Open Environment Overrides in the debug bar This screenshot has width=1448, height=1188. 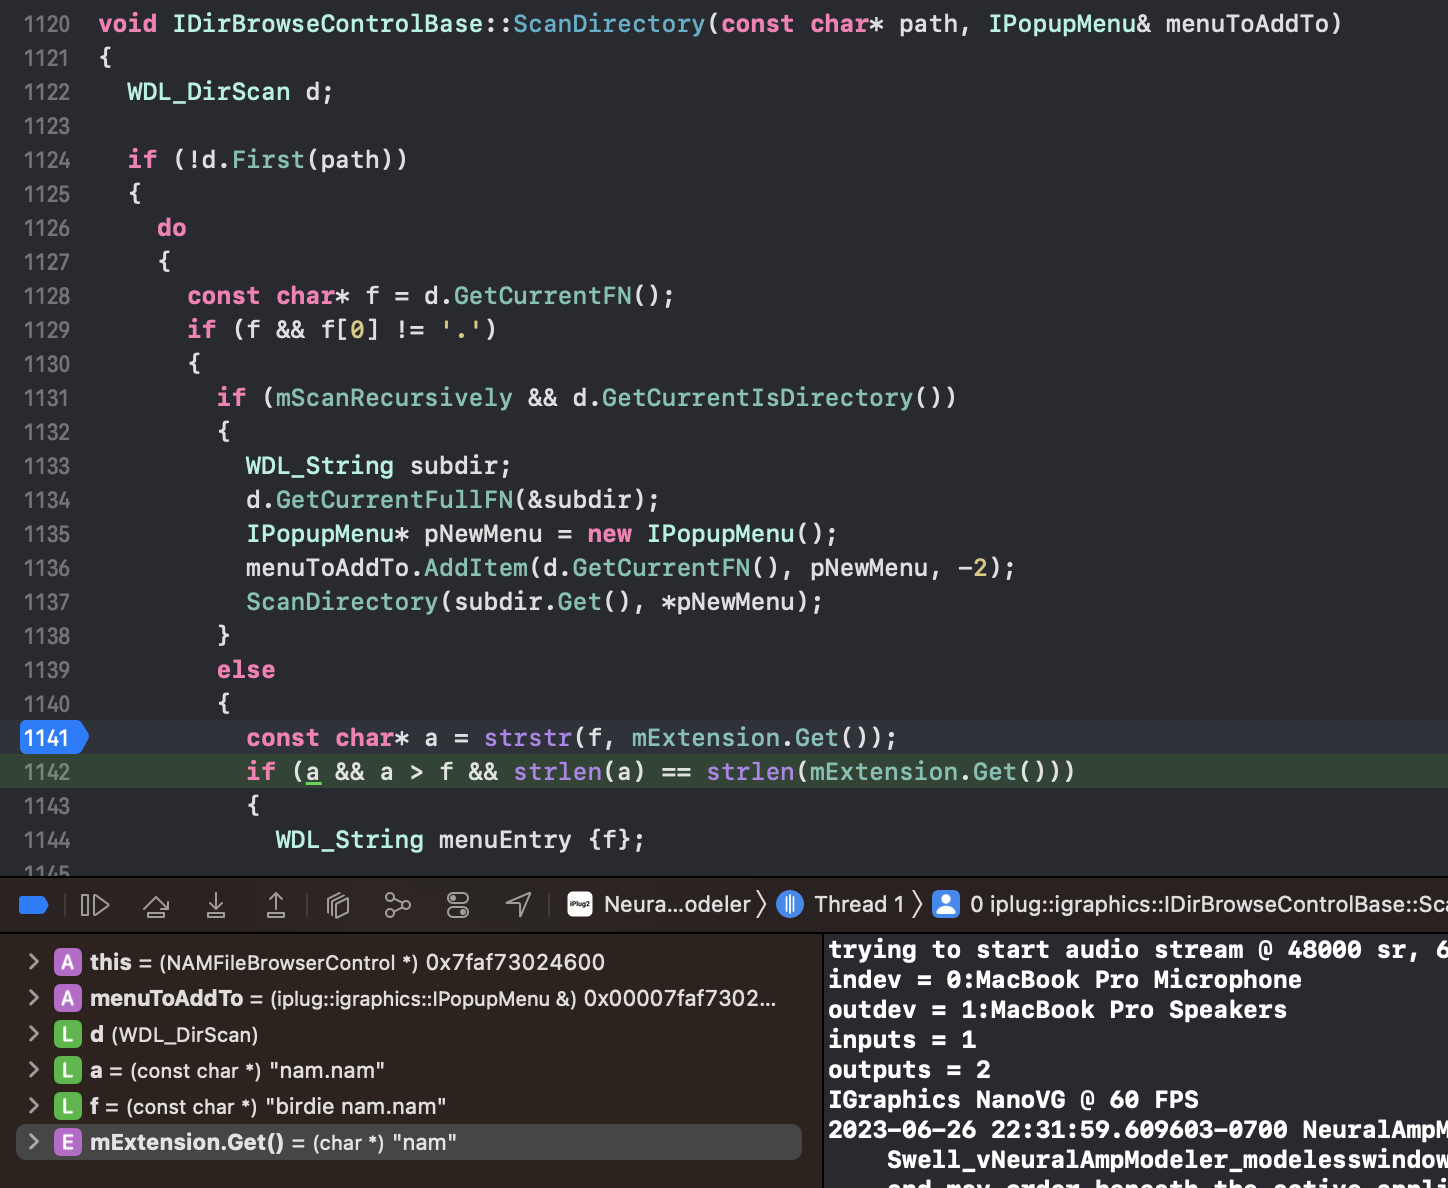click(457, 904)
